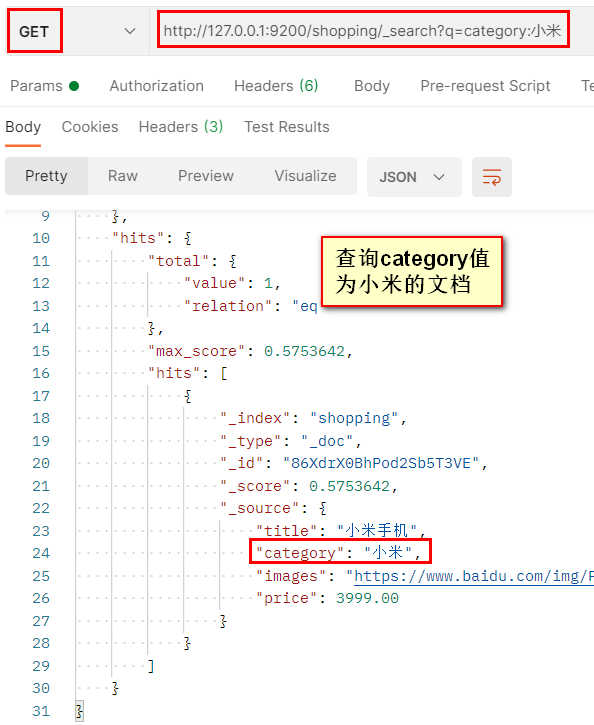View the response Headers (3) tab
The width and height of the screenshot is (594, 725).
181,127
